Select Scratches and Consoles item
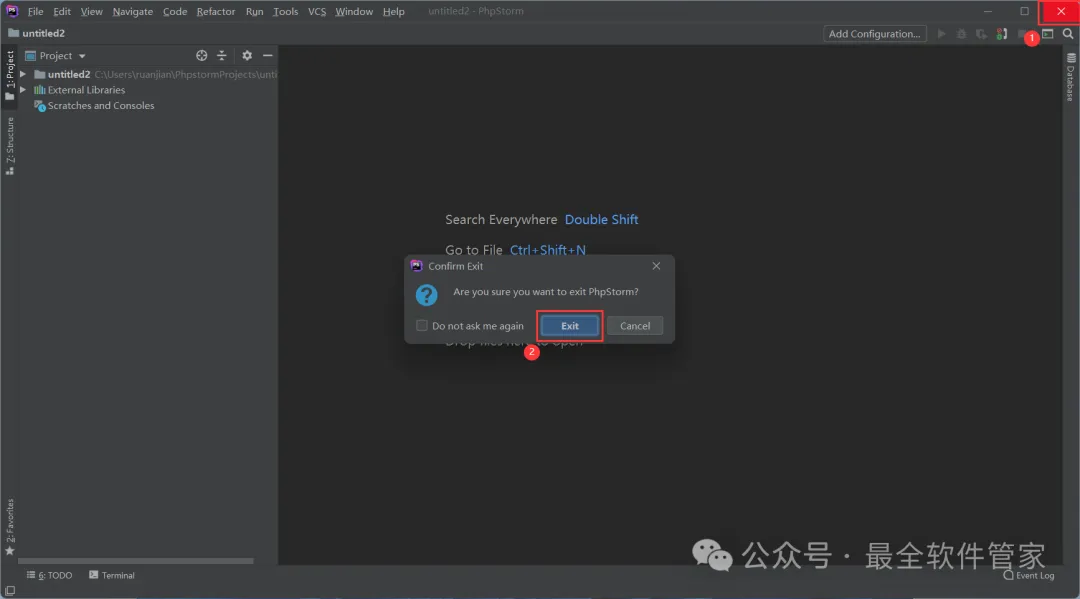The image size is (1080, 599). pos(94,105)
